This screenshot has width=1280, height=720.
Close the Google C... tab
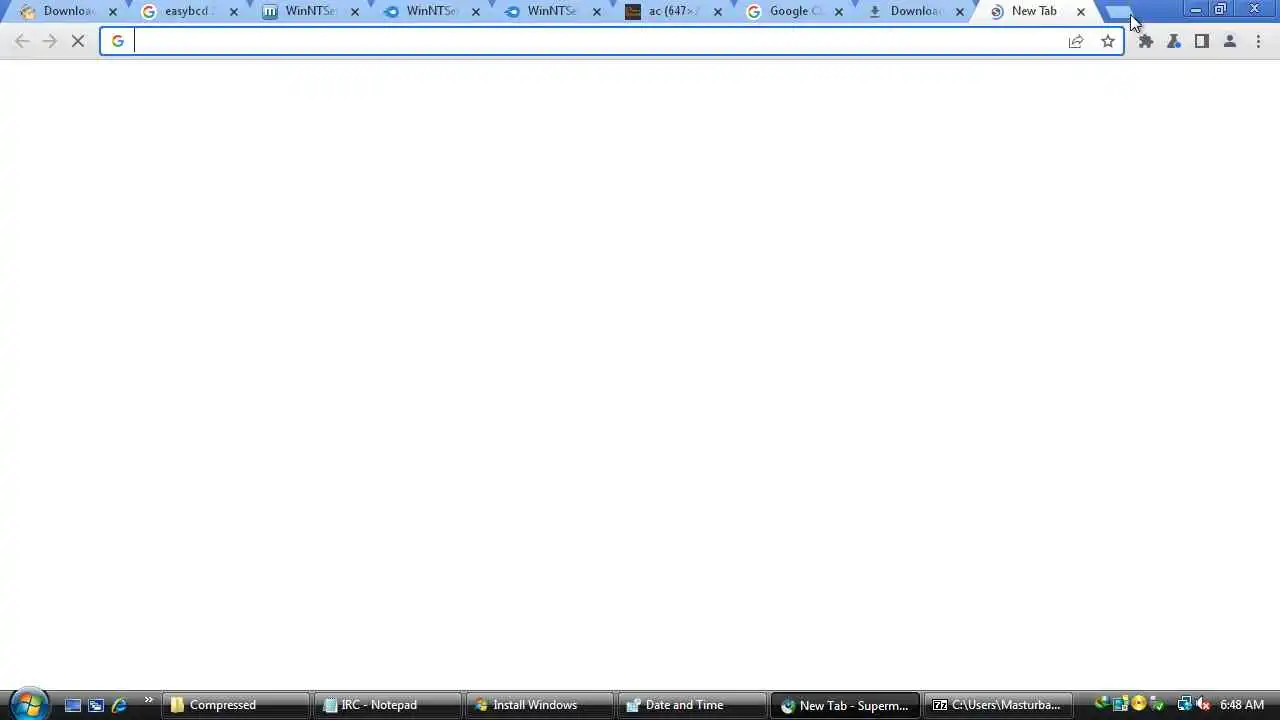point(838,12)
